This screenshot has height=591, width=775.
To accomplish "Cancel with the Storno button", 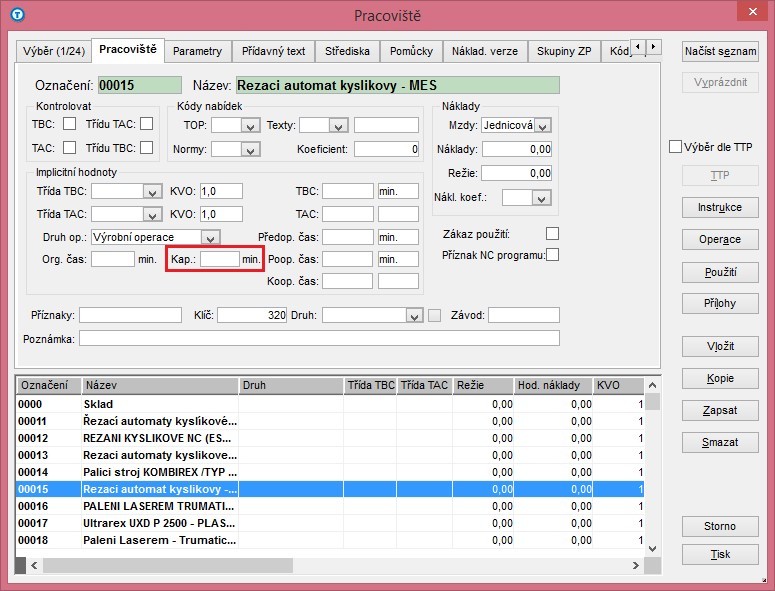I will [720, 527].
